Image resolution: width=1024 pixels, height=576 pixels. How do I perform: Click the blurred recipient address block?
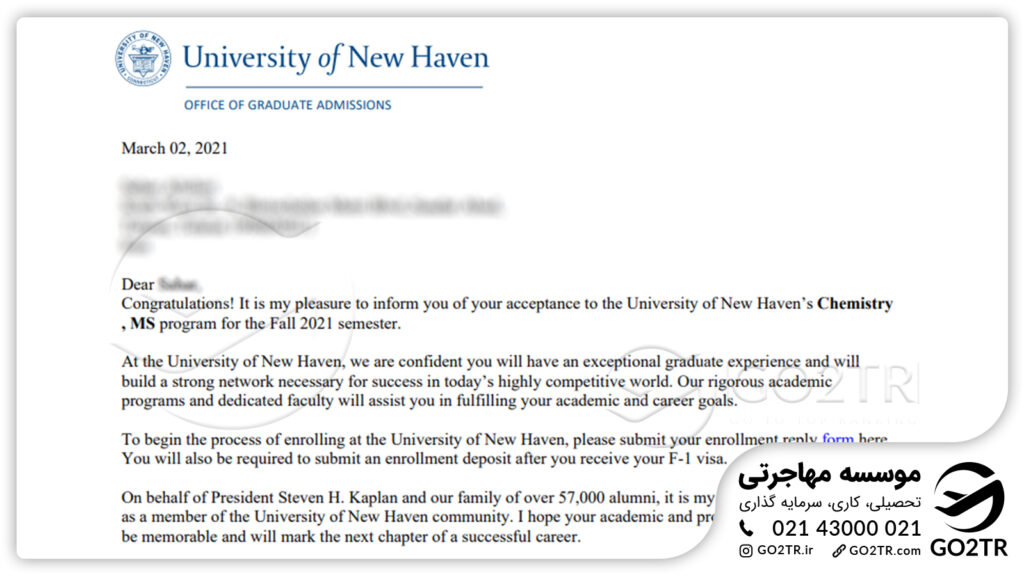point(311,216)
